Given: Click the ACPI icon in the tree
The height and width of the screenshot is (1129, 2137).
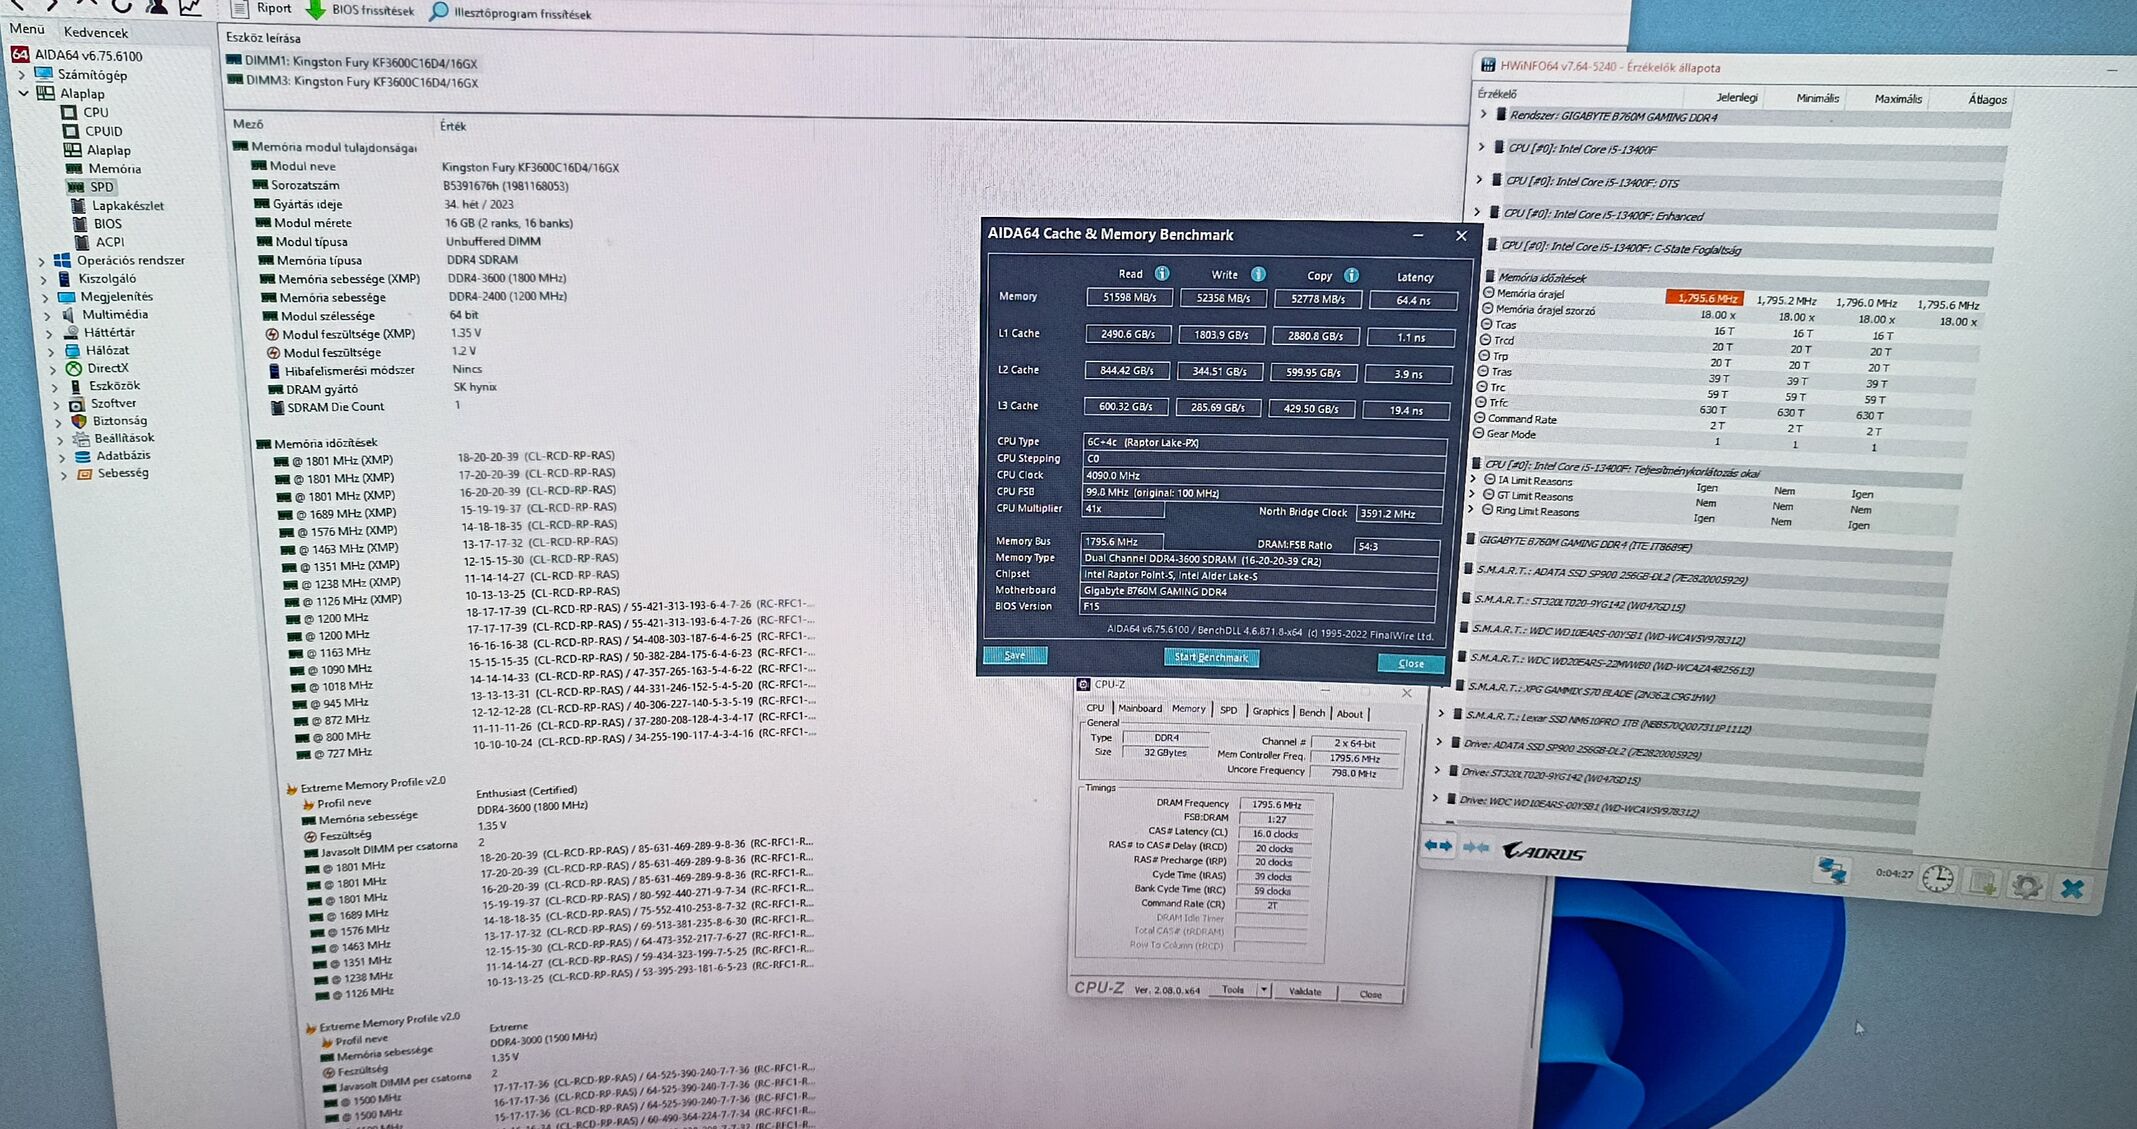Looking at the screenshot, I should click(81, 241).
